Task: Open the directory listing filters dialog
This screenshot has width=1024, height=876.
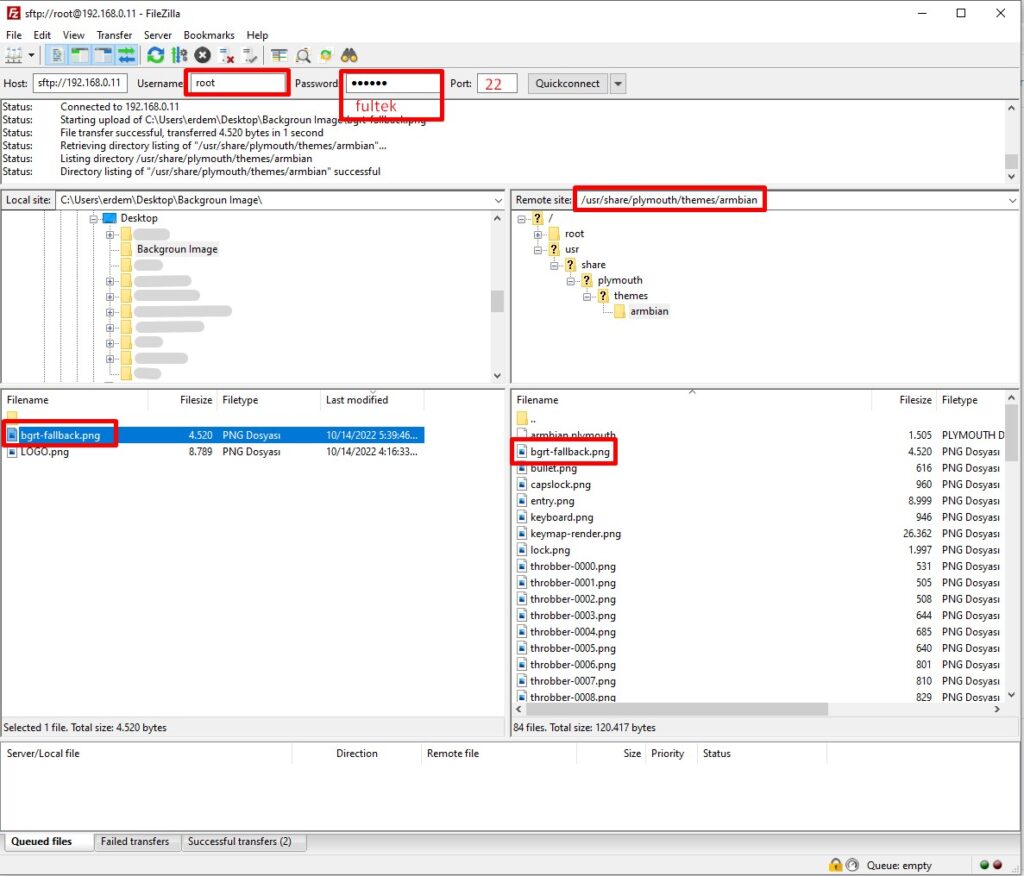Action: click(x=279, y=55)
